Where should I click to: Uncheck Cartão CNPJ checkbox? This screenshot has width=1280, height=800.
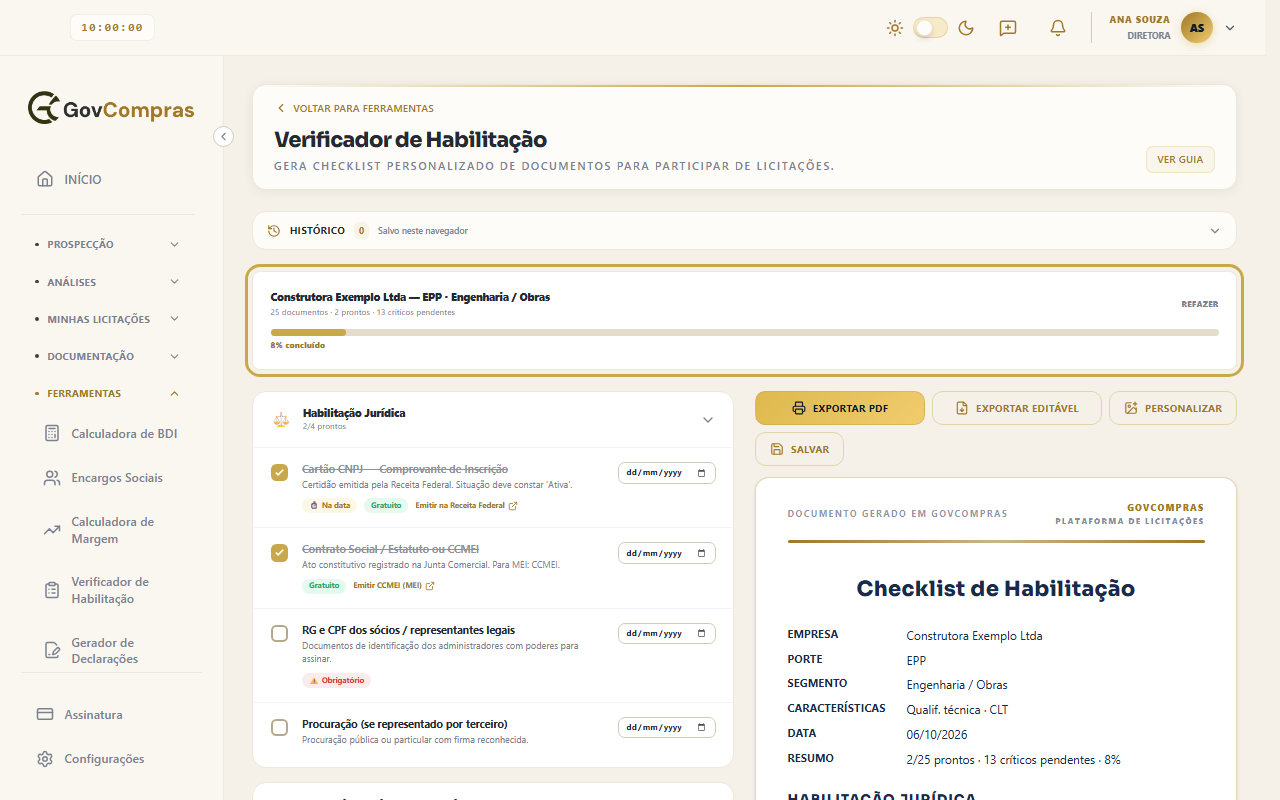280,473
